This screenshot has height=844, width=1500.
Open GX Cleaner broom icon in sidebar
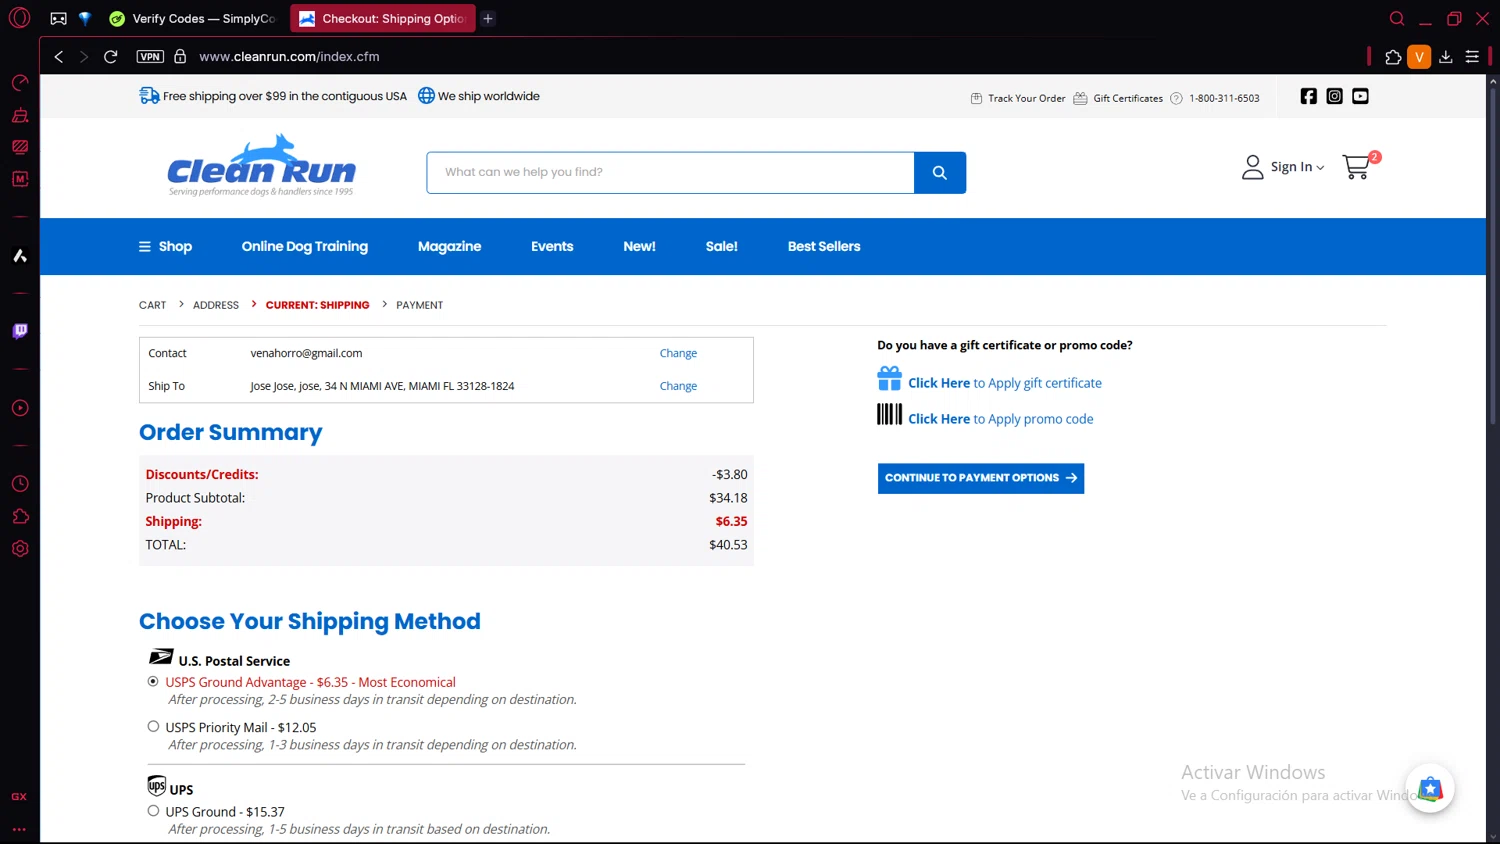20,115
